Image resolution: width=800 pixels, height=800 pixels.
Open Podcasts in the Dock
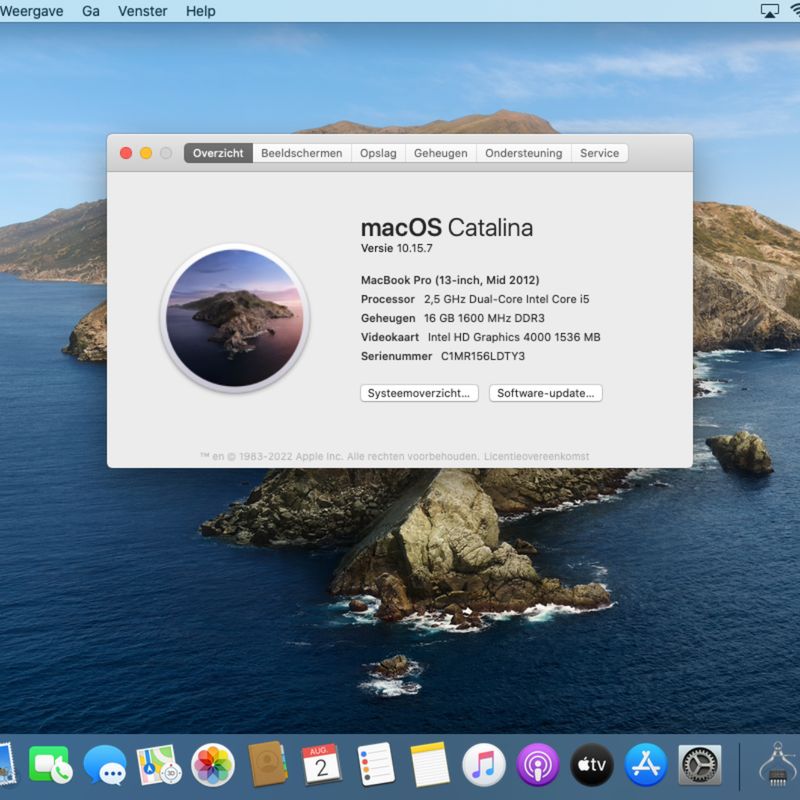[x=538, y=765]
